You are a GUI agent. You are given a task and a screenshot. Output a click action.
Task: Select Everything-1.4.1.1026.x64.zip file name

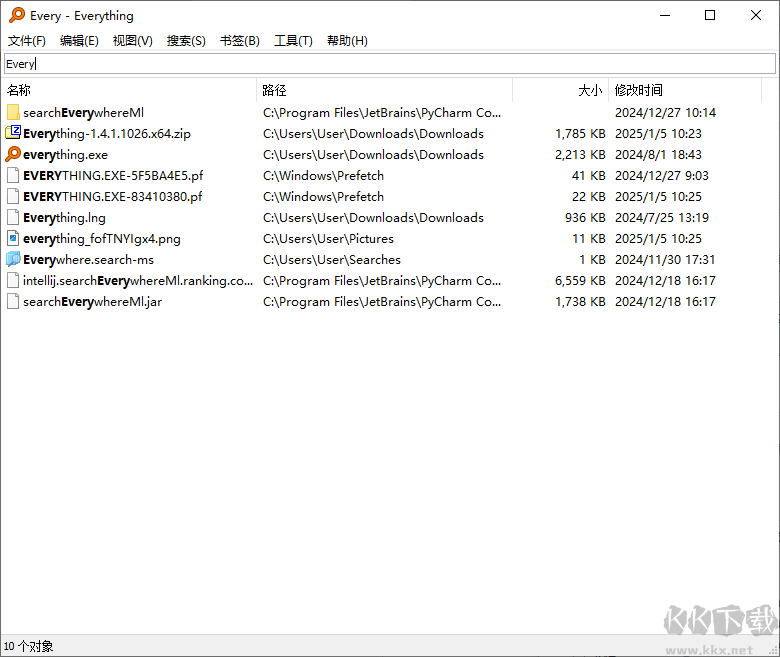coord(107,134)
